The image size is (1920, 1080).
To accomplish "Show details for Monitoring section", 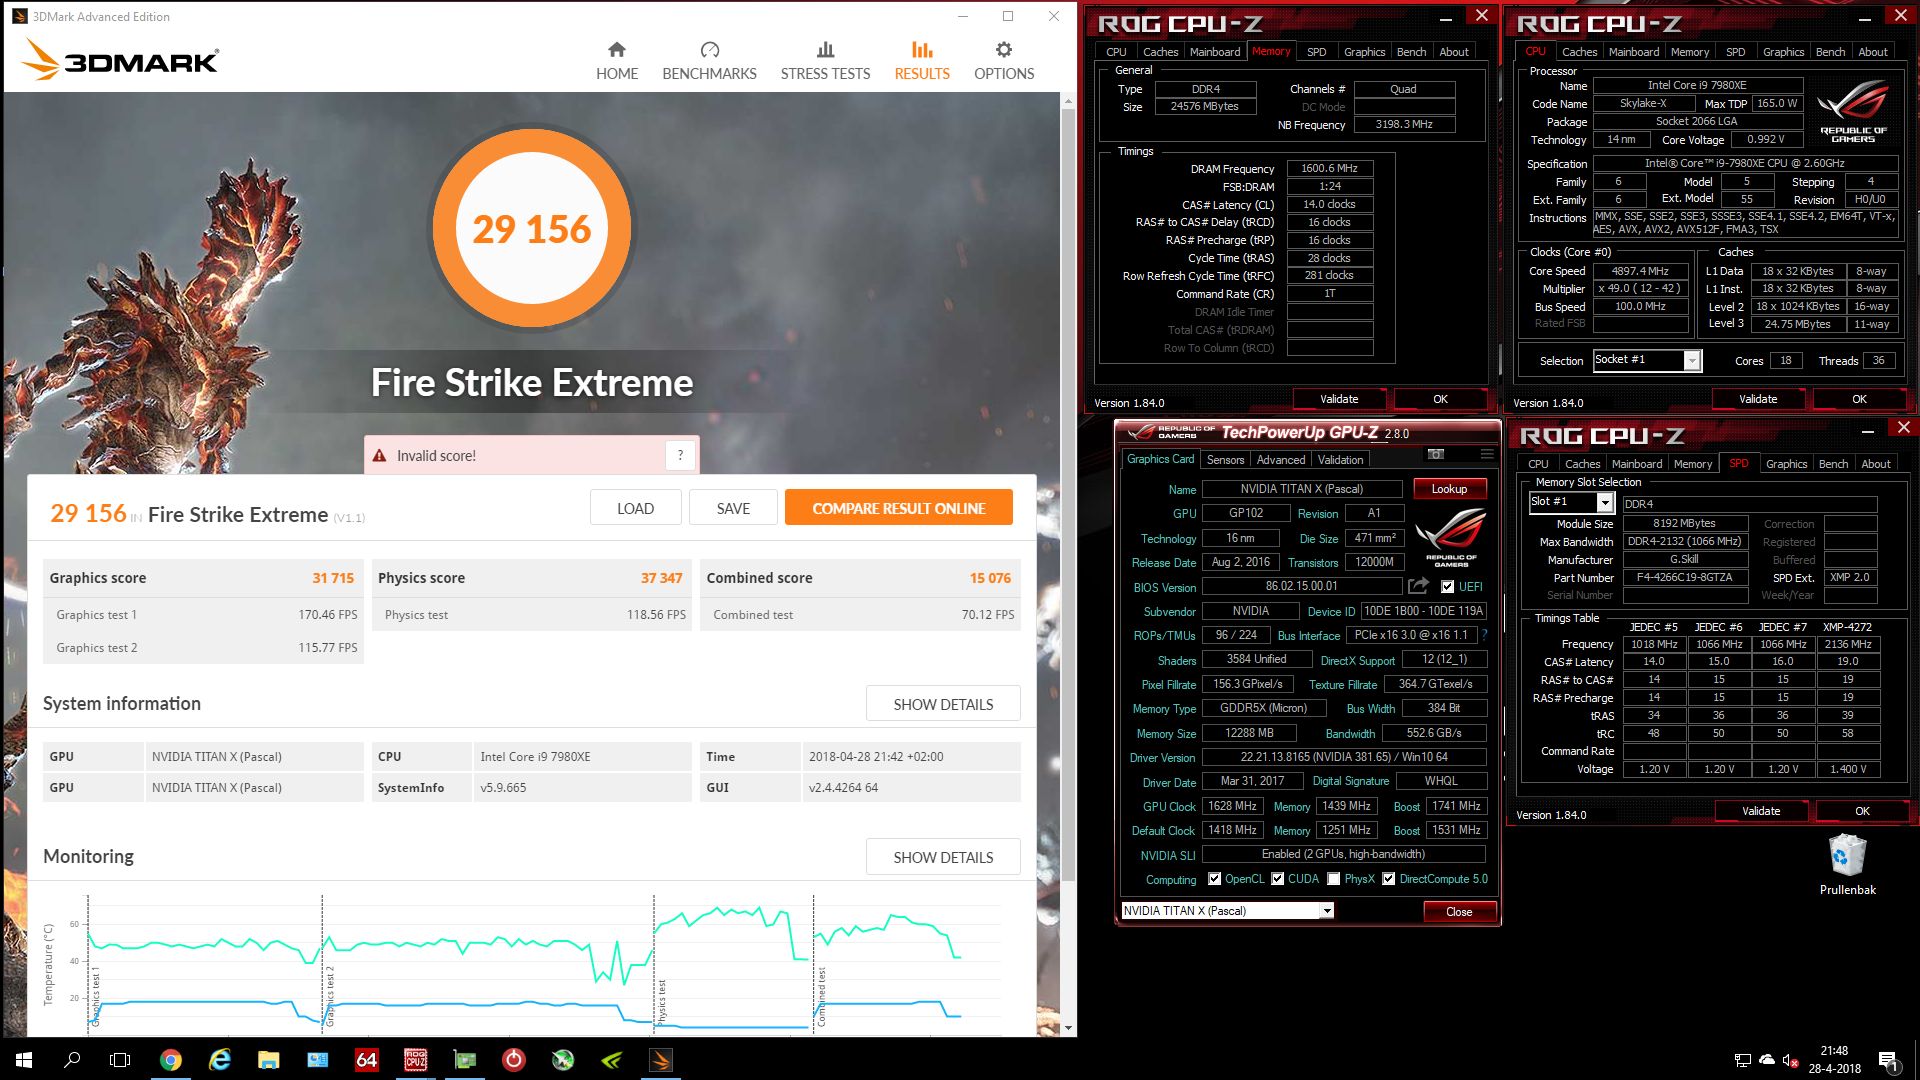I will tap(943, 857).
